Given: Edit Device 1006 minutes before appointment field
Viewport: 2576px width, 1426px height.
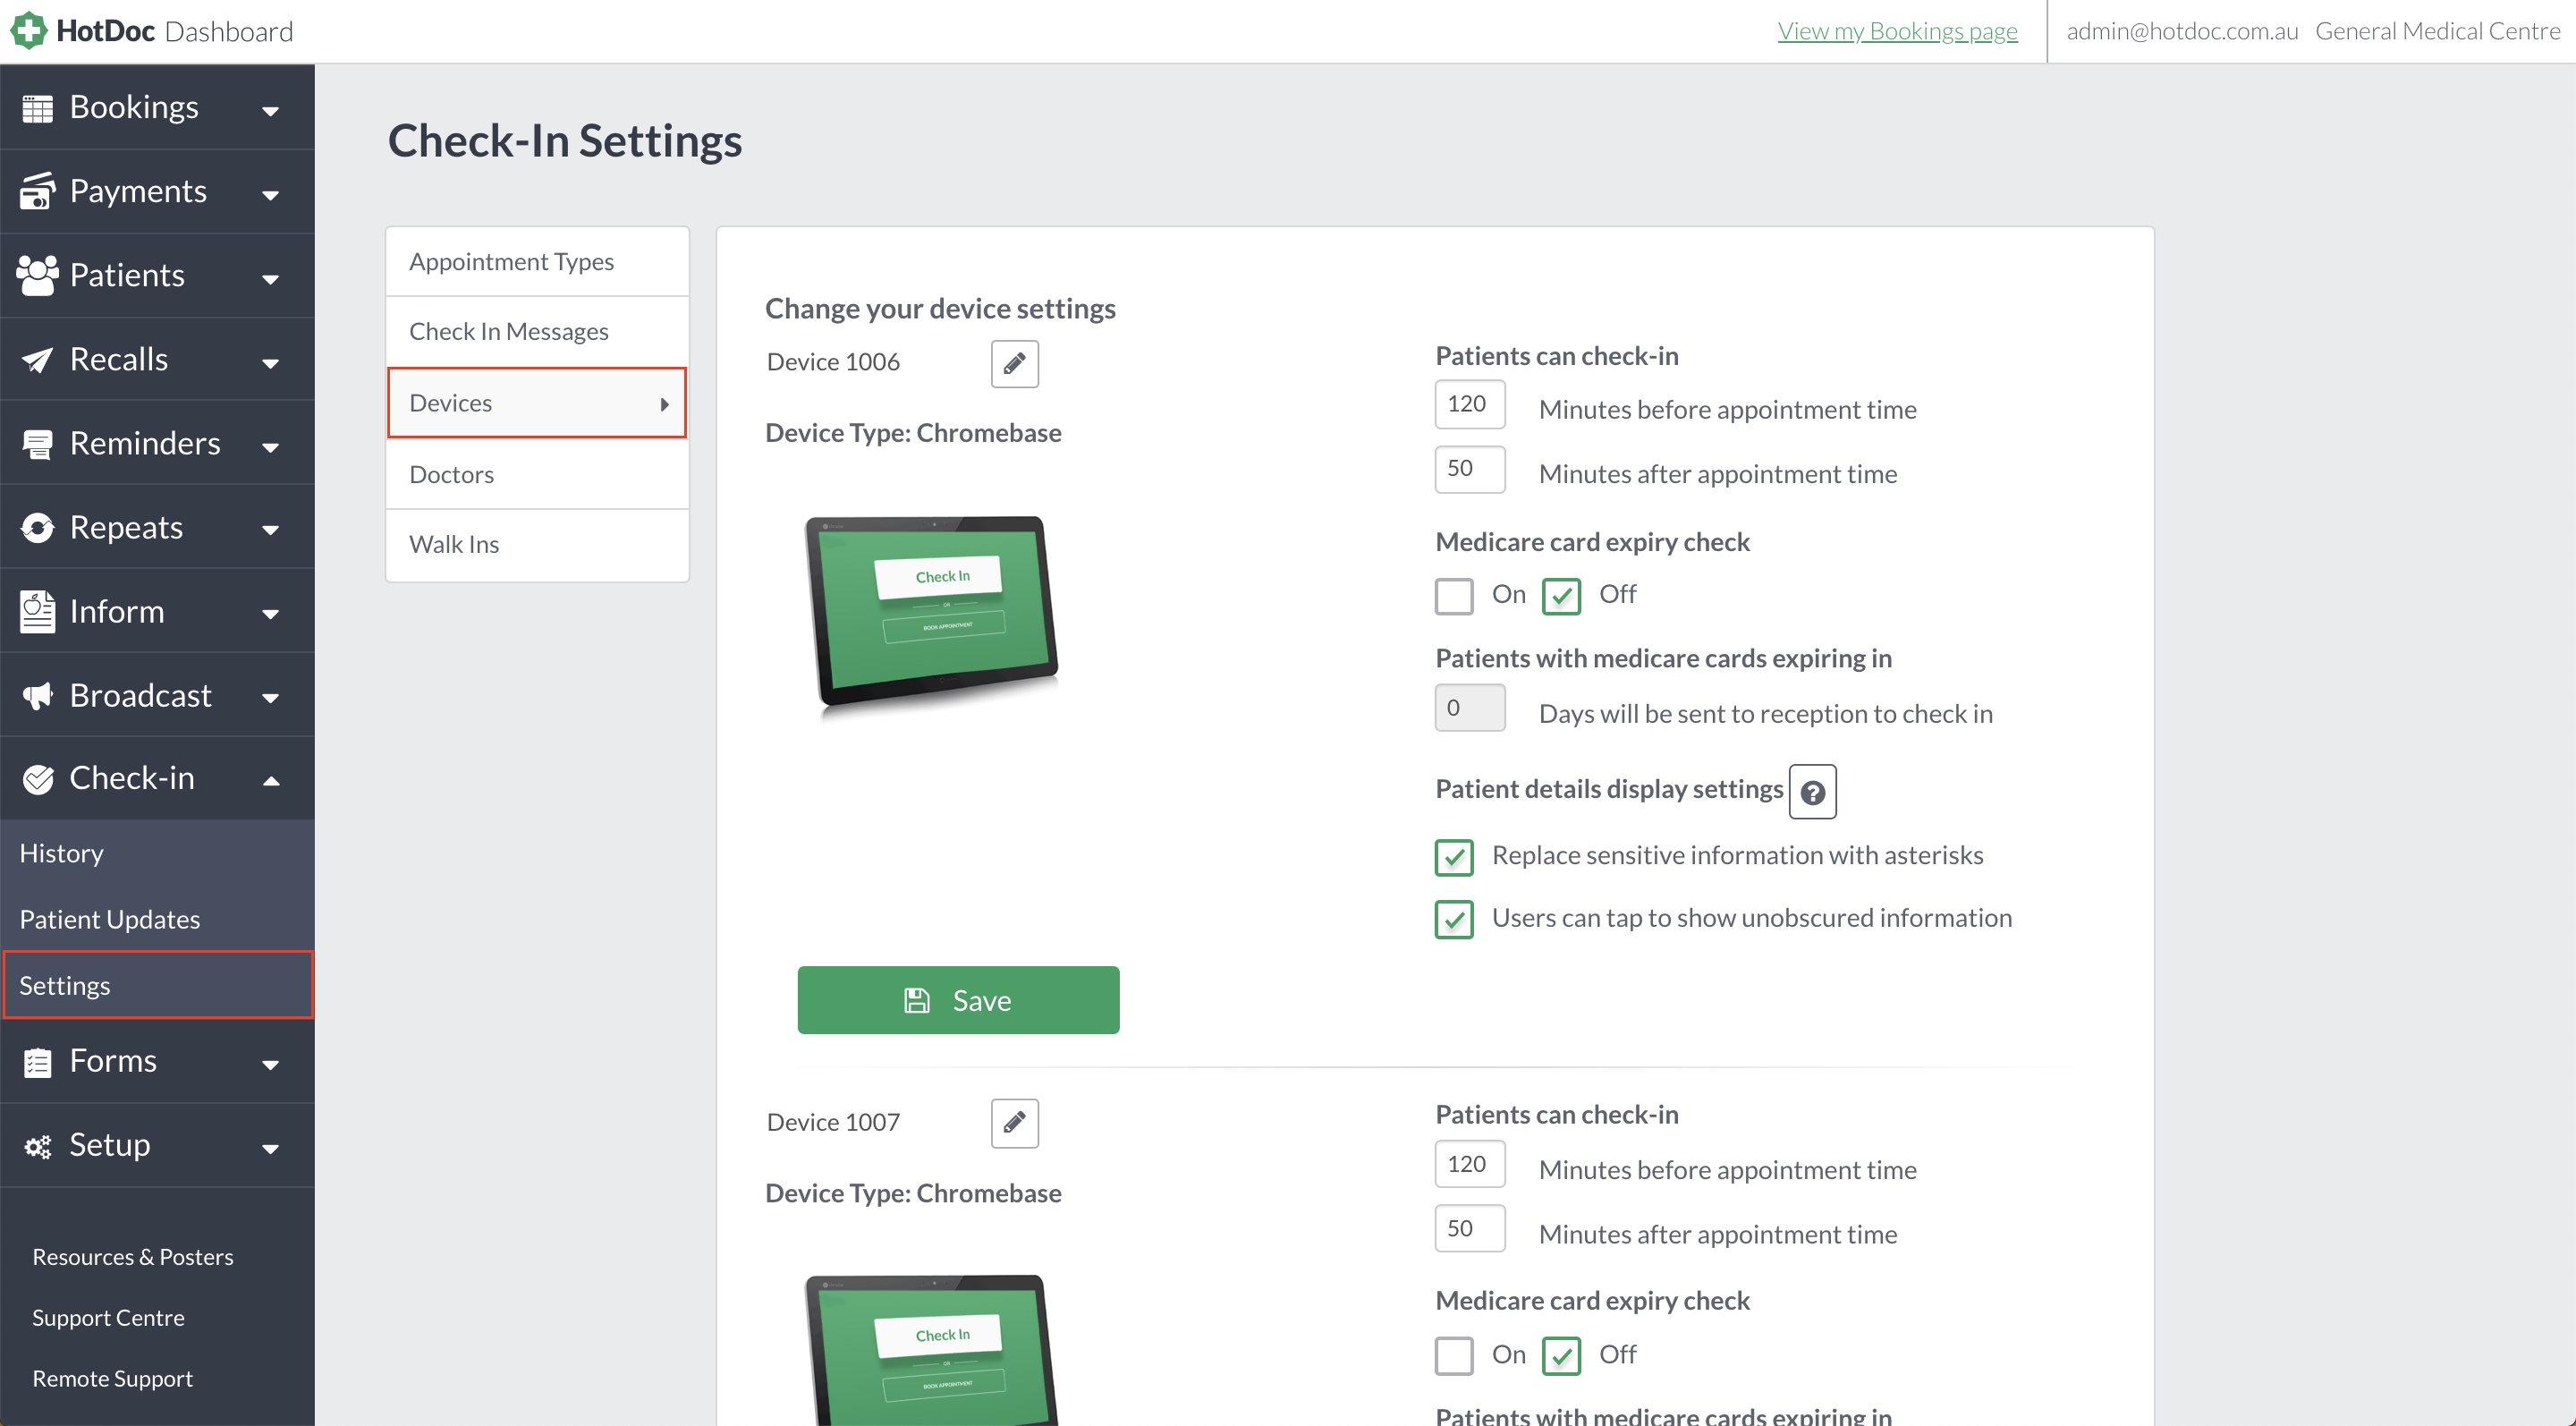Looking at the screenshot, I should (1469, 404).
